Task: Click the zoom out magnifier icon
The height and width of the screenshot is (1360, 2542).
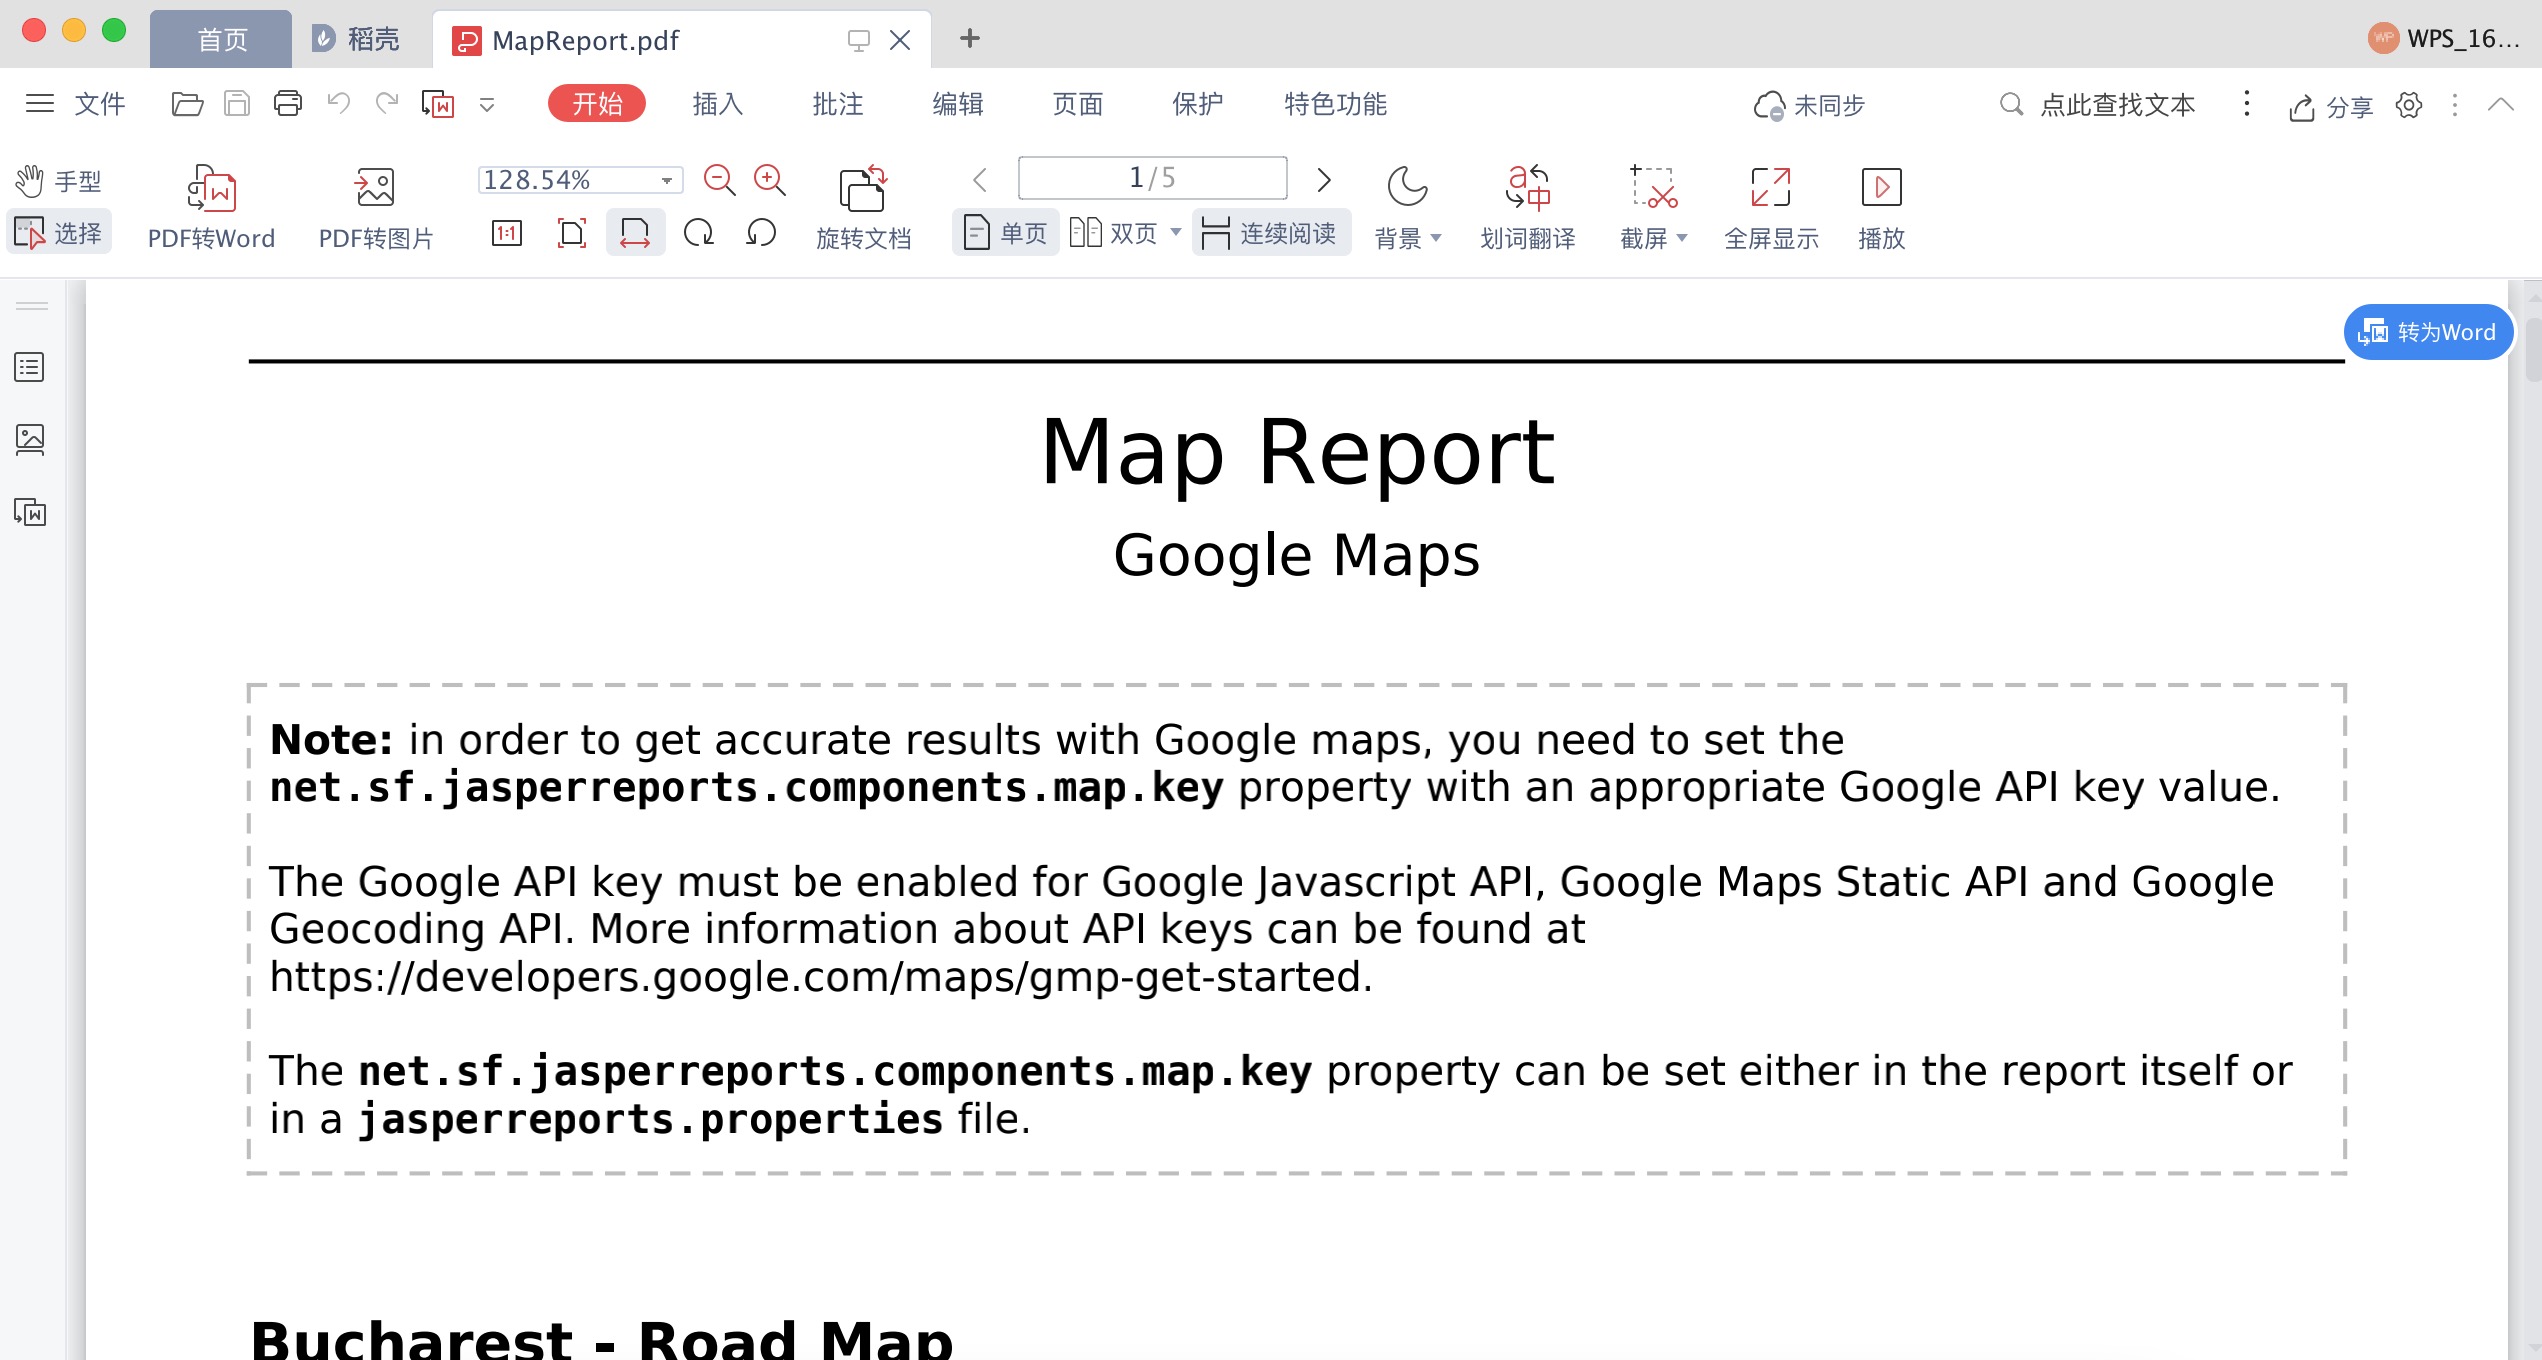Action: coord(719,180)
